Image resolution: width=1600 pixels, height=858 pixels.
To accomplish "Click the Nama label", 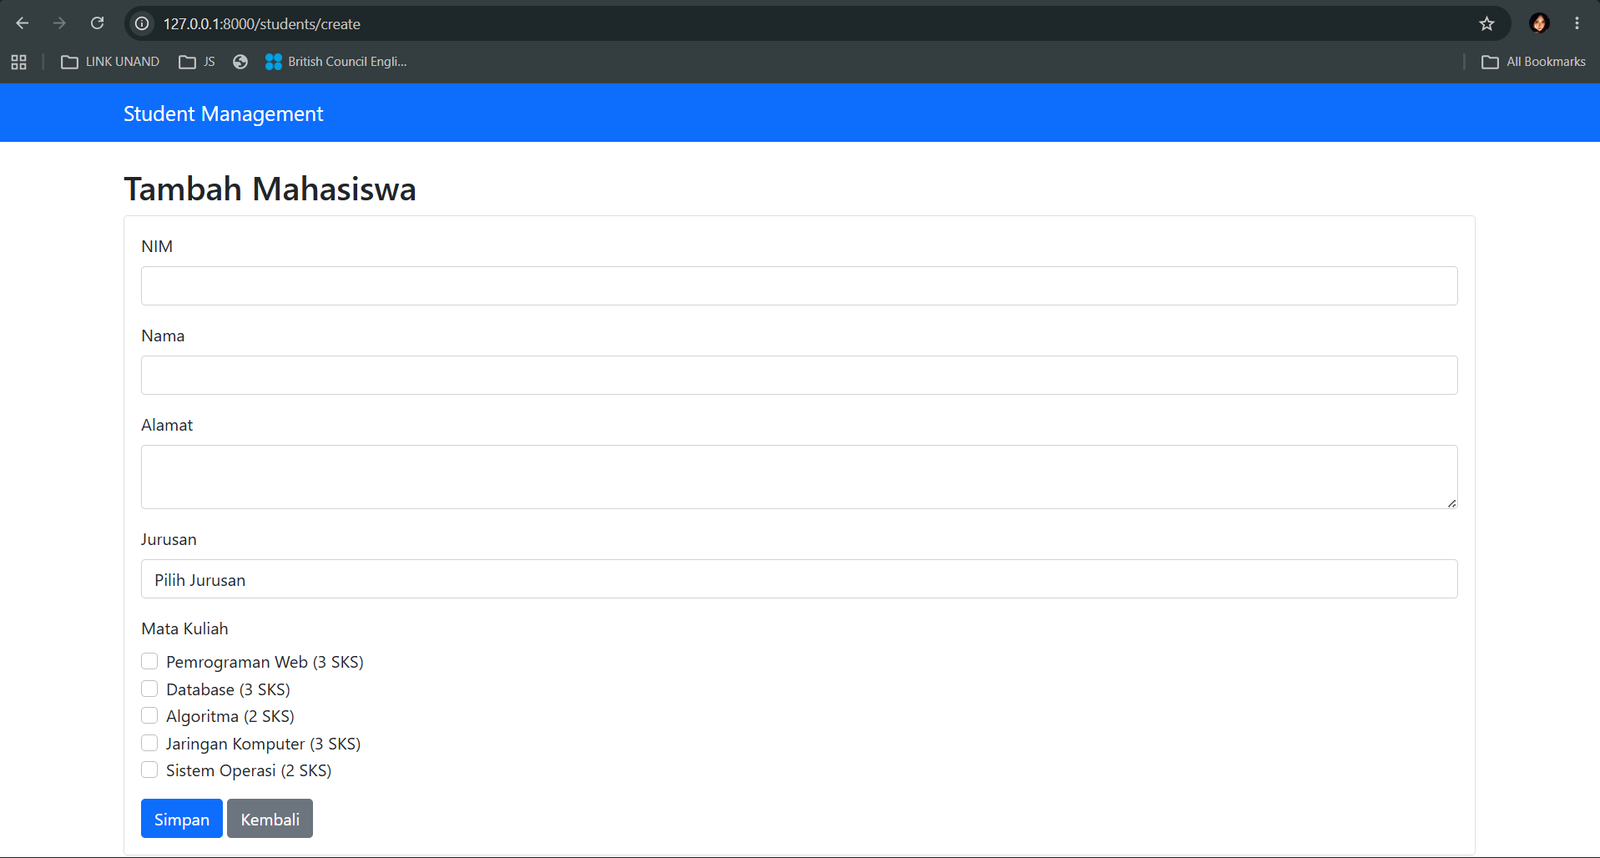I will click(163, 336).
